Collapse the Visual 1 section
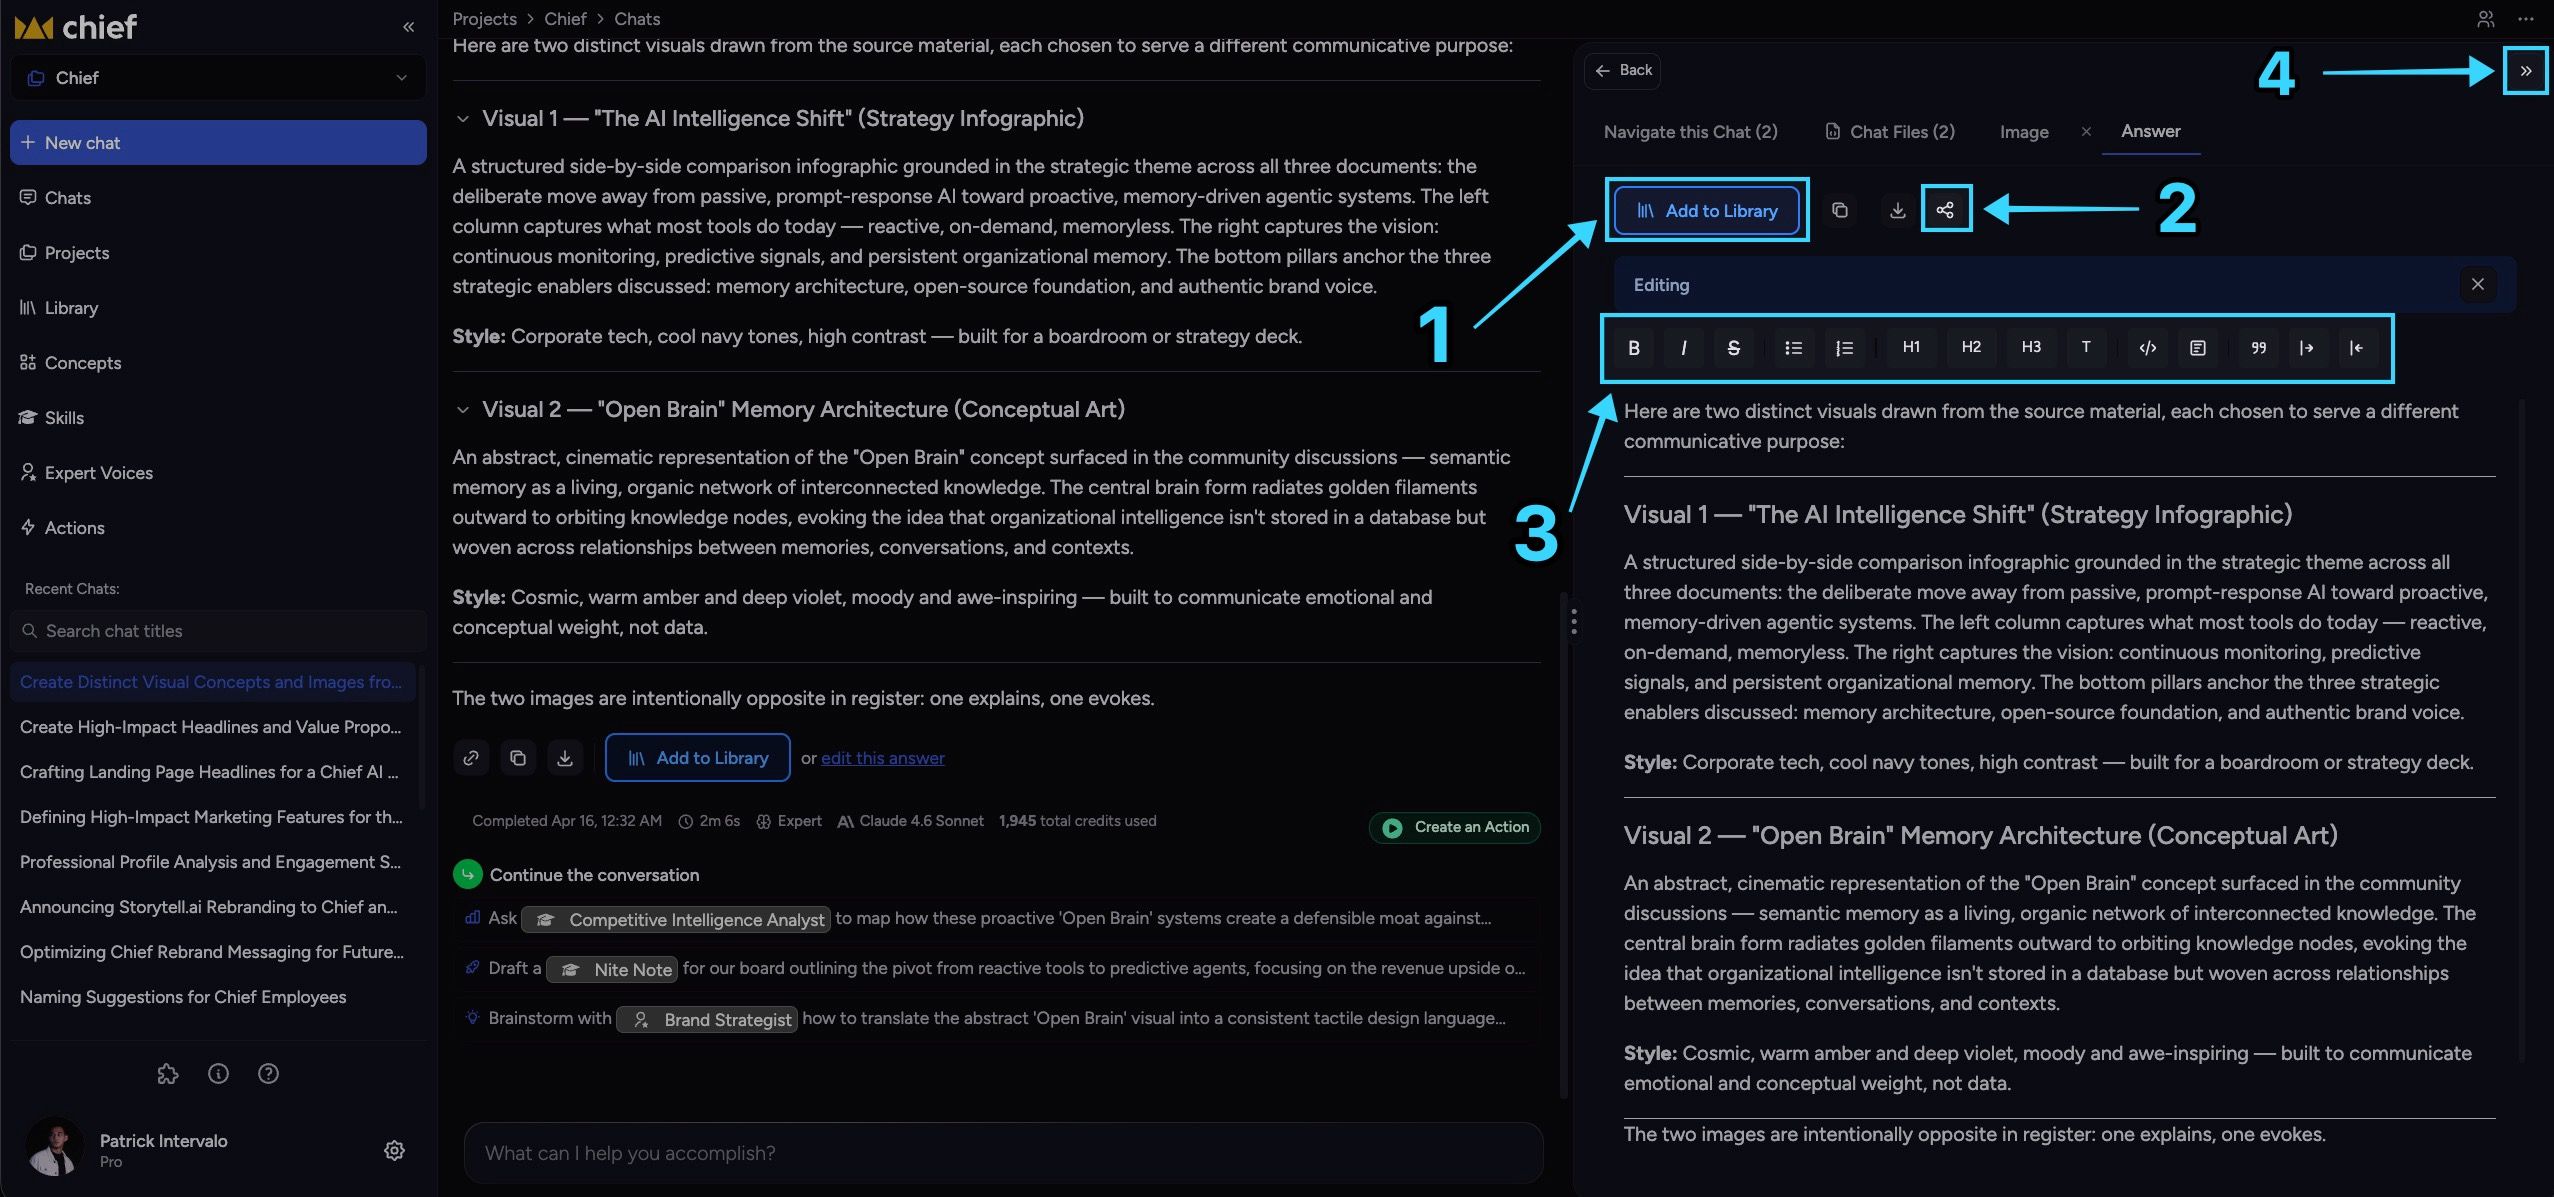This screenshot has width=2554, height=1197. (x=462, y=119)
